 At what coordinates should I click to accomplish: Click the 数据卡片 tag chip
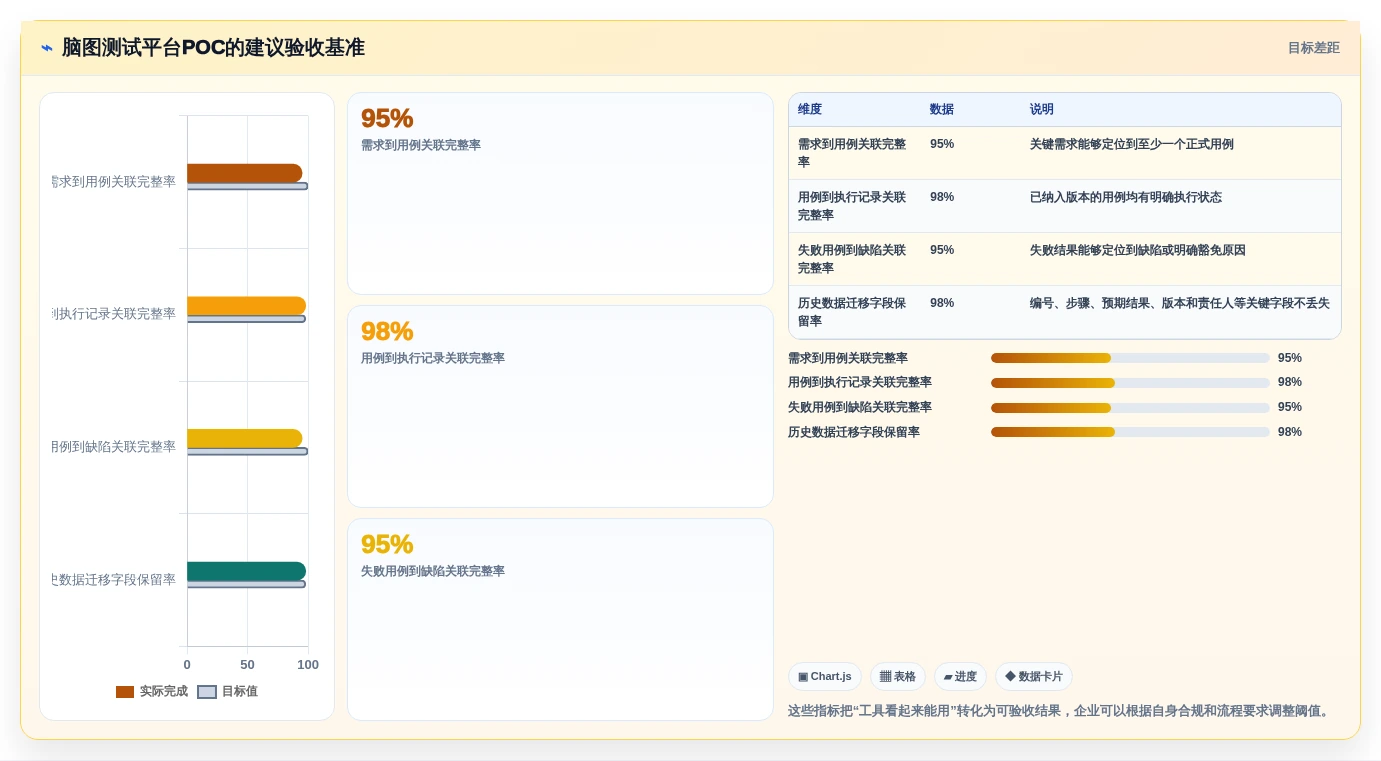(1033, 677)
